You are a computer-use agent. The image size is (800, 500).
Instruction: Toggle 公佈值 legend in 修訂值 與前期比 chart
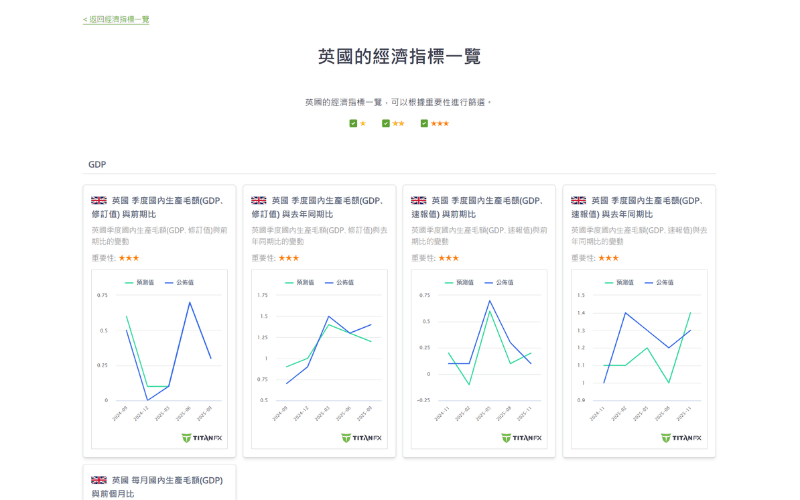[179, 282]
